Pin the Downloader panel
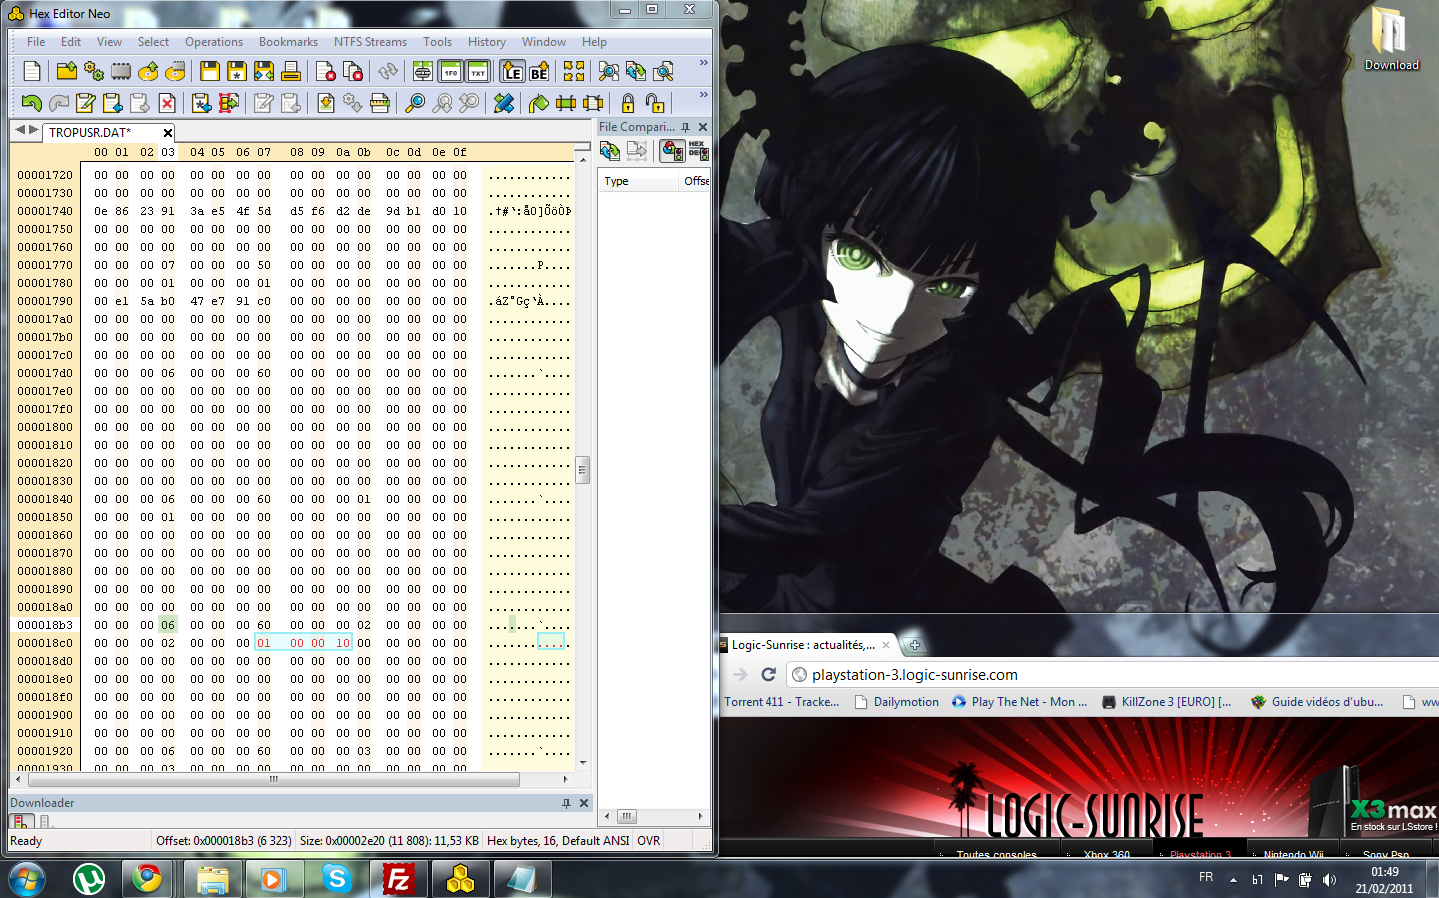The width and height of the screenshot is (1439, 898). [566, 803]
